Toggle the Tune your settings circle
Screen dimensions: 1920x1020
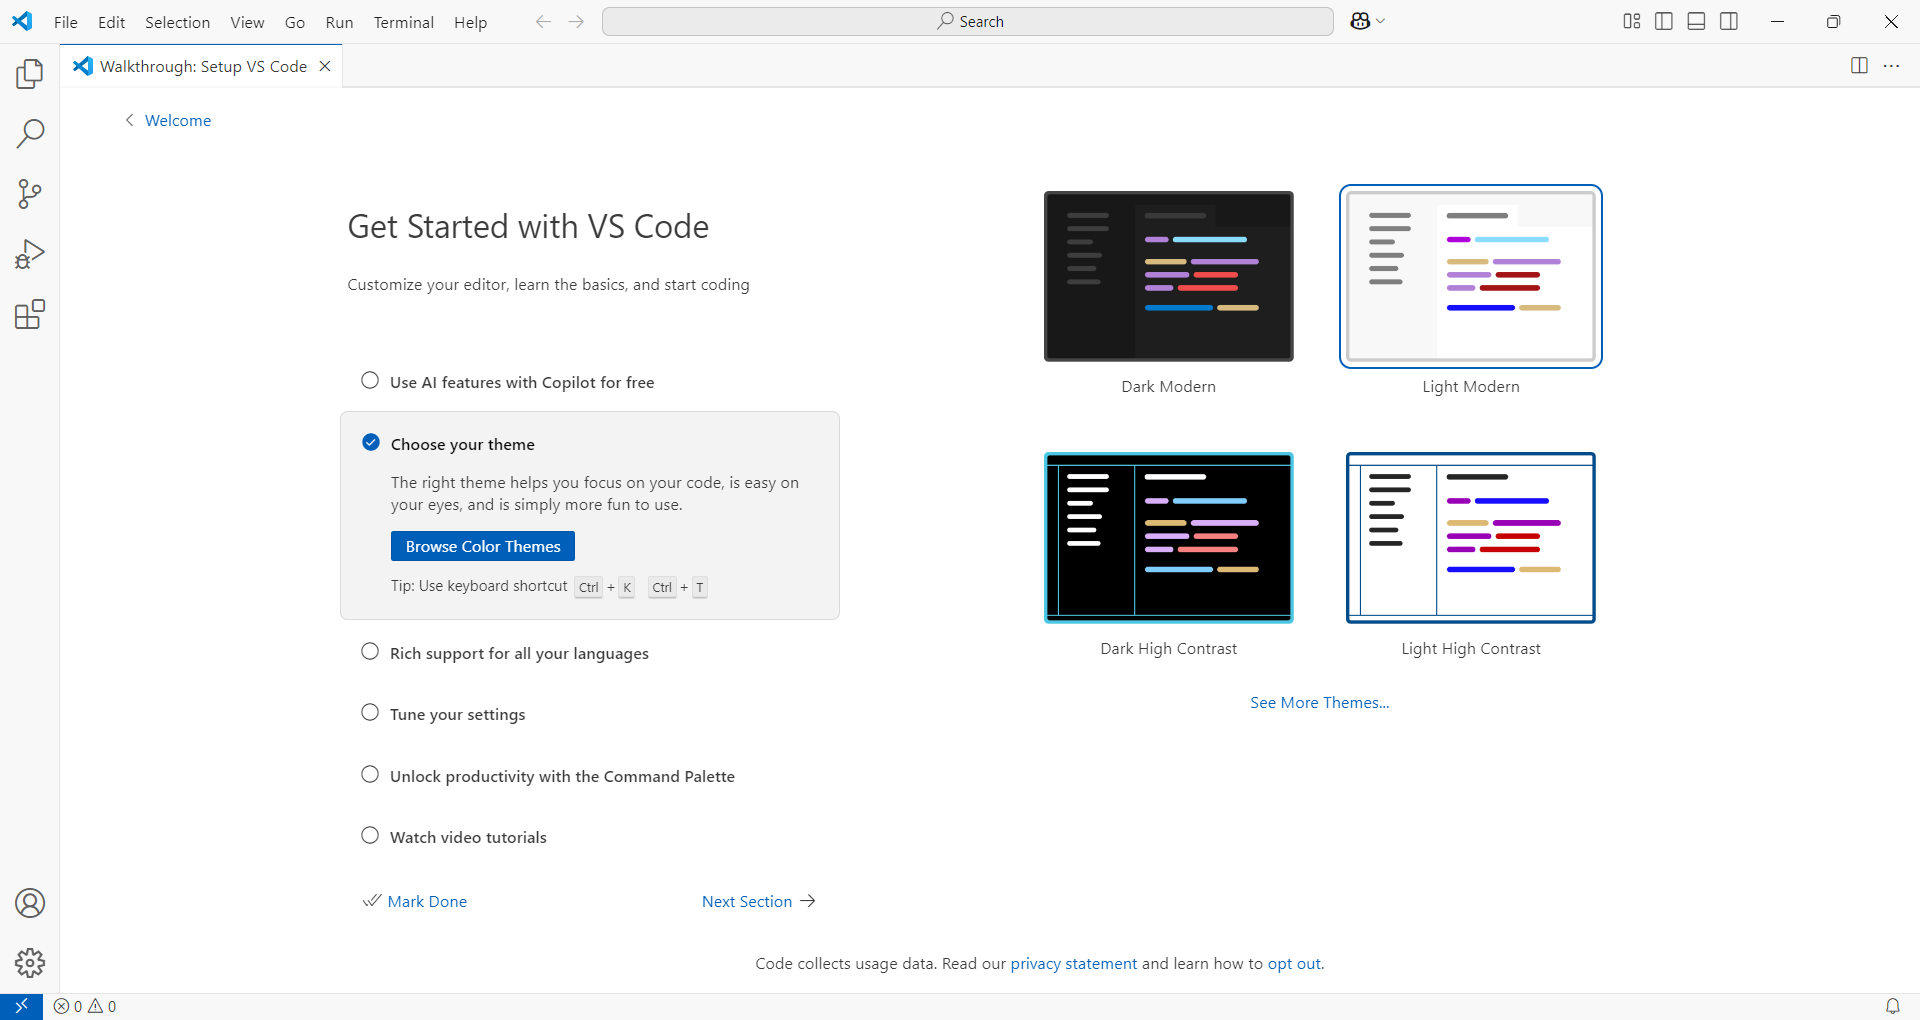click(x=370, y=713)
